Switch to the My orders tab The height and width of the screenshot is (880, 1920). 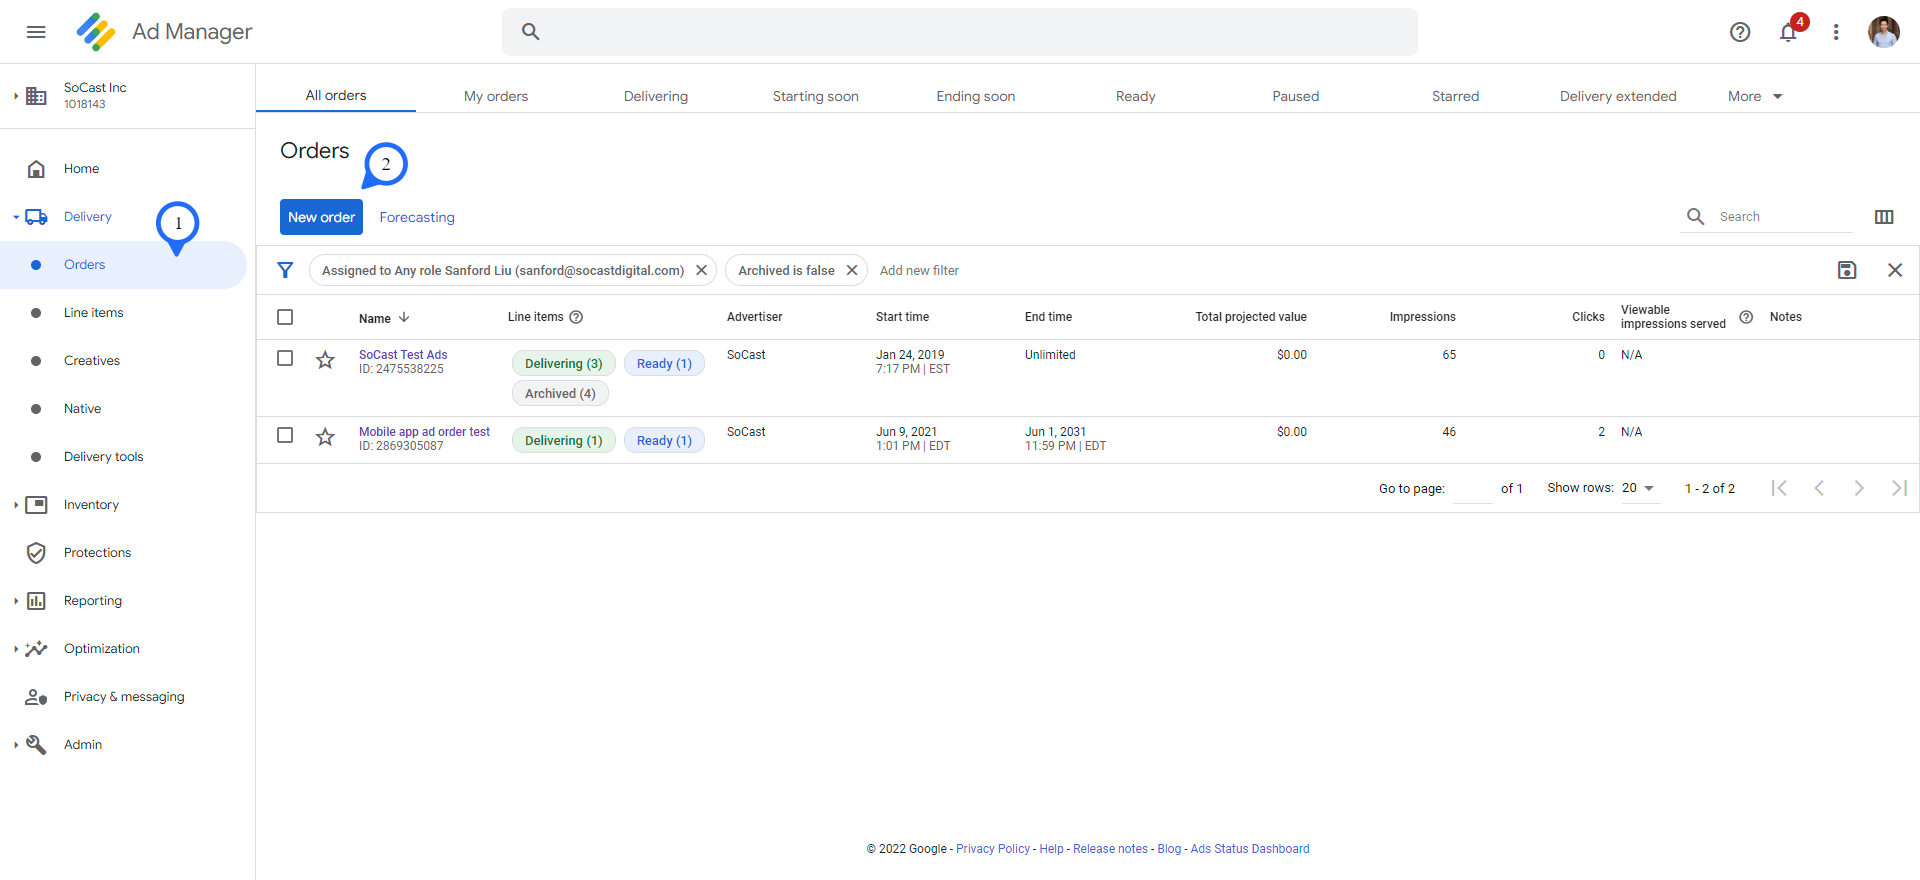496,96
